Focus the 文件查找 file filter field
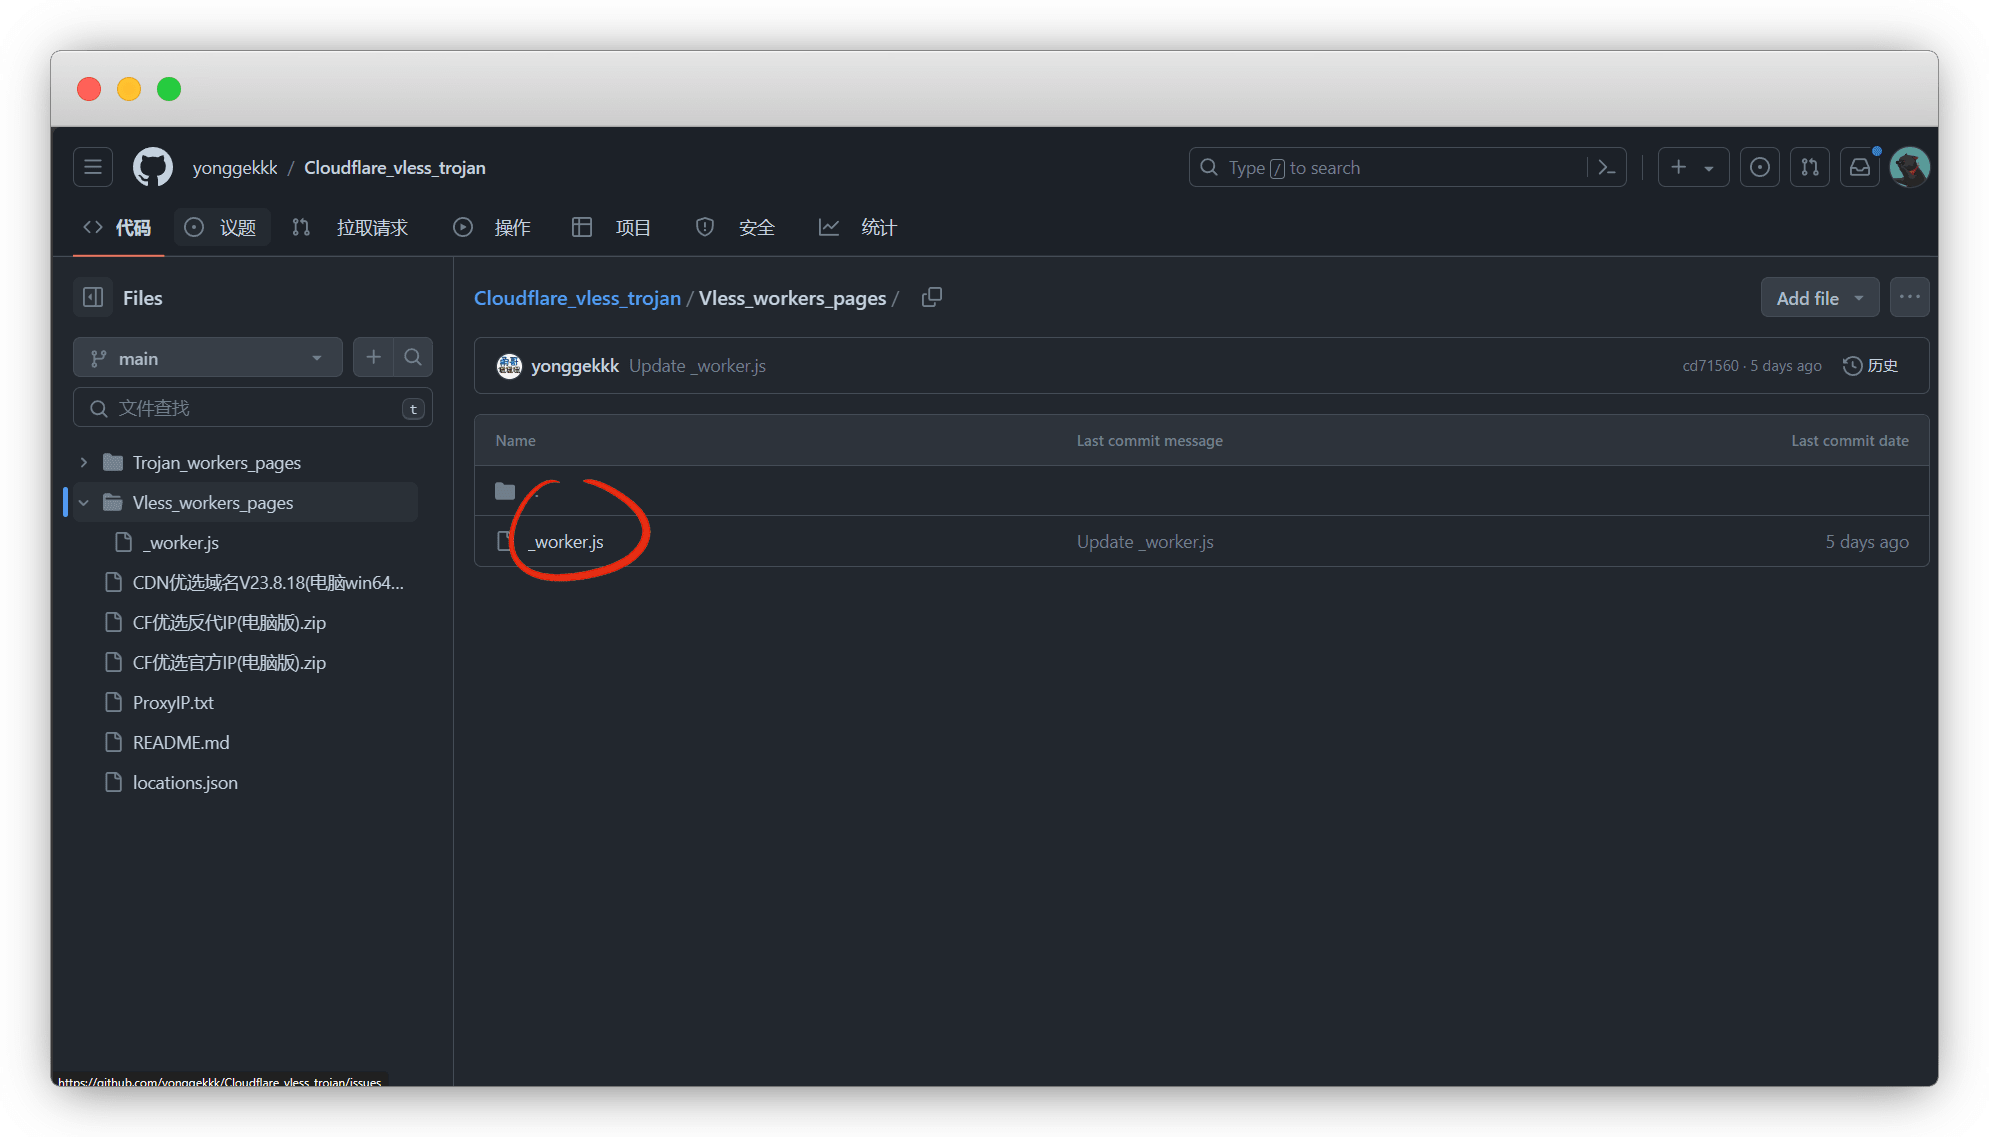1989x1137 pixels. (x=253, y=408)
